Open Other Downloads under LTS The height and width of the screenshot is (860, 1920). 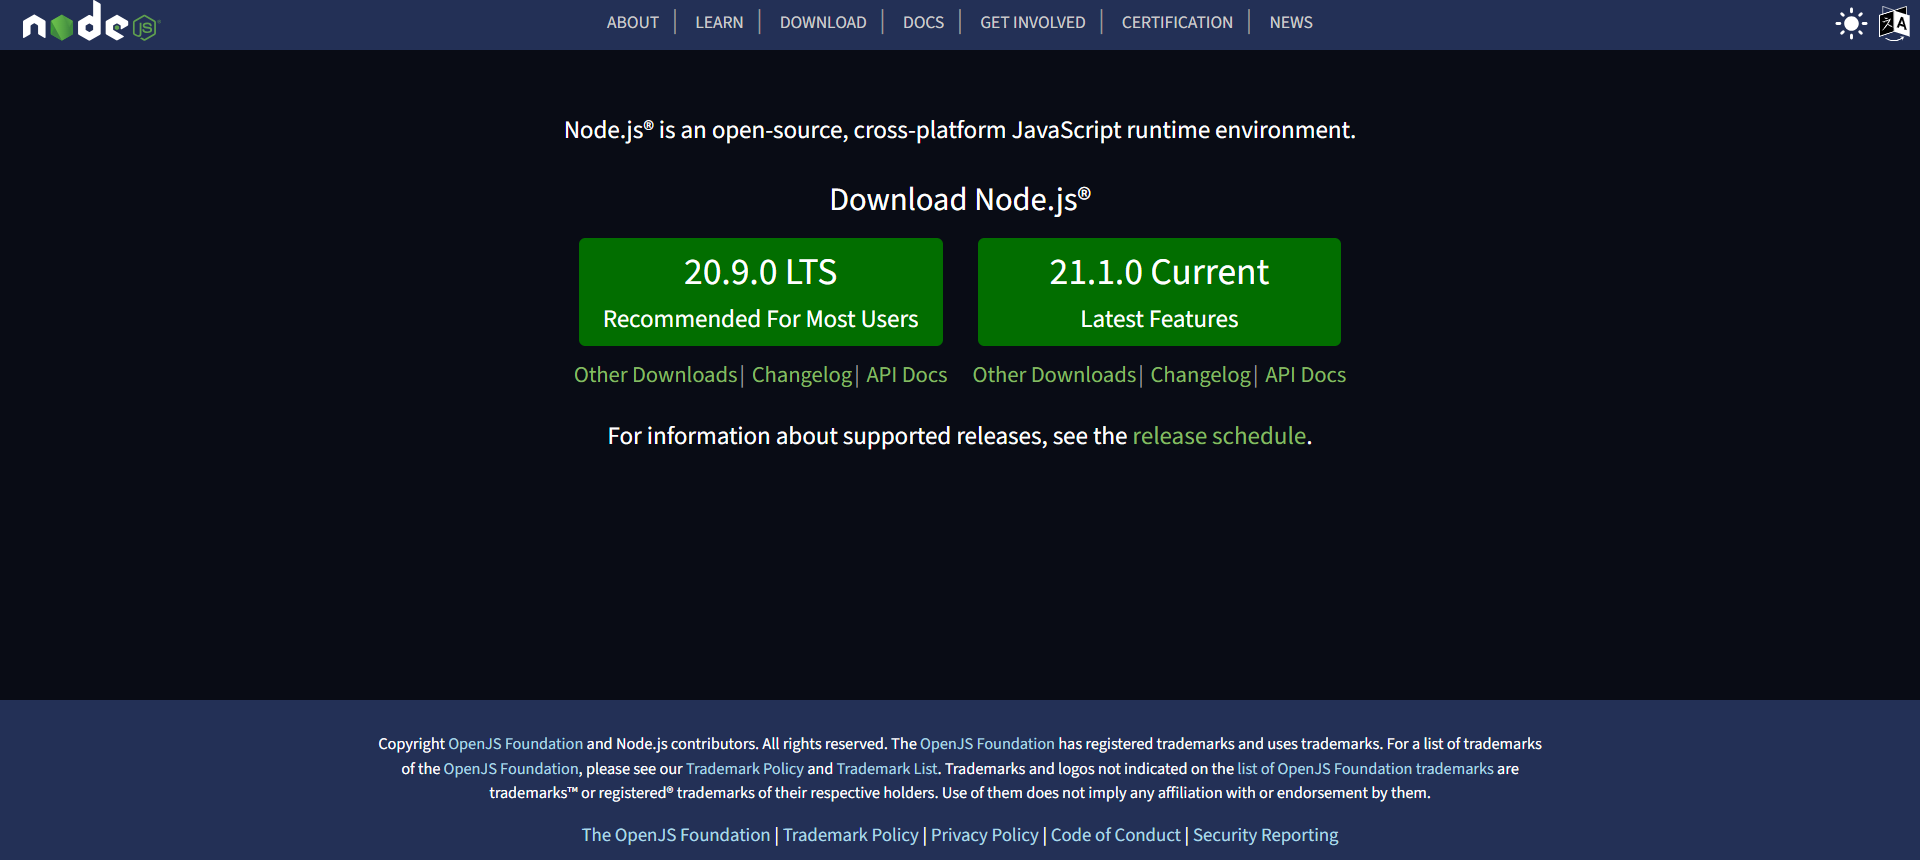click(655, 375)
